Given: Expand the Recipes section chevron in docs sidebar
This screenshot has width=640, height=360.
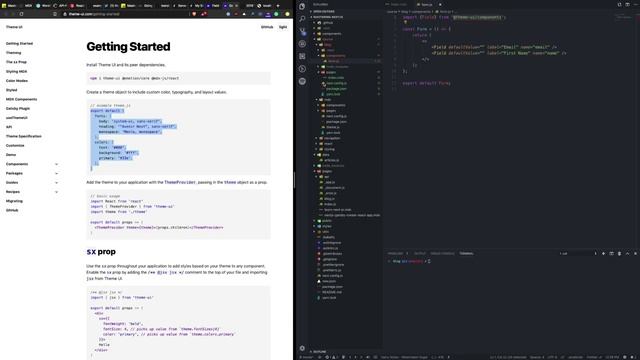Looking at the screenshot, I should (56, 192).
